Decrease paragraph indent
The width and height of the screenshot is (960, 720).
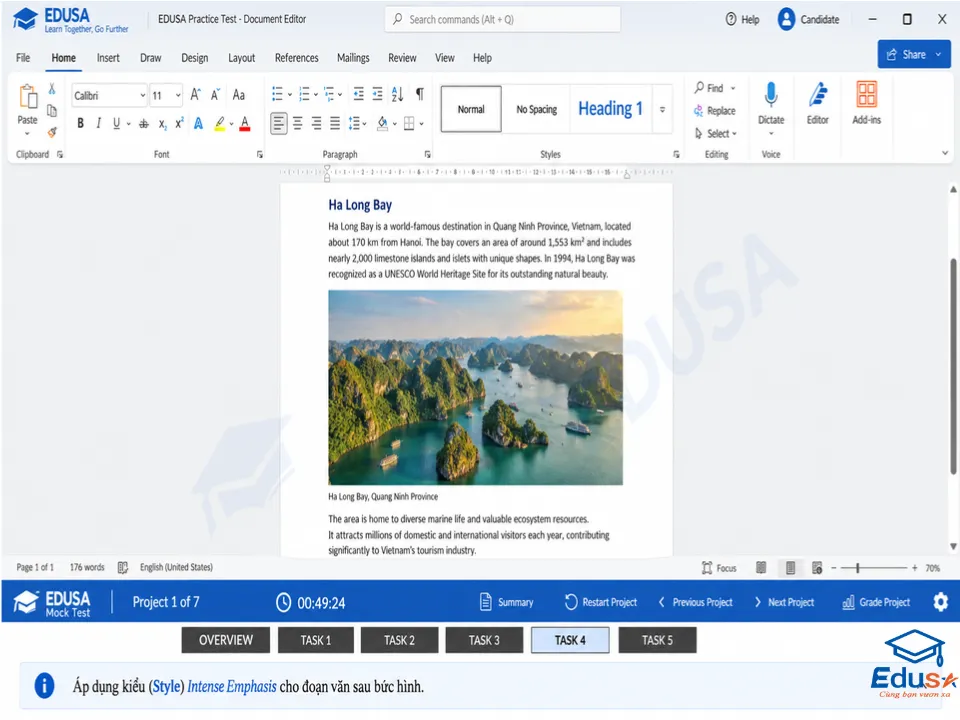pyautogui.click(x=359, y=94)
